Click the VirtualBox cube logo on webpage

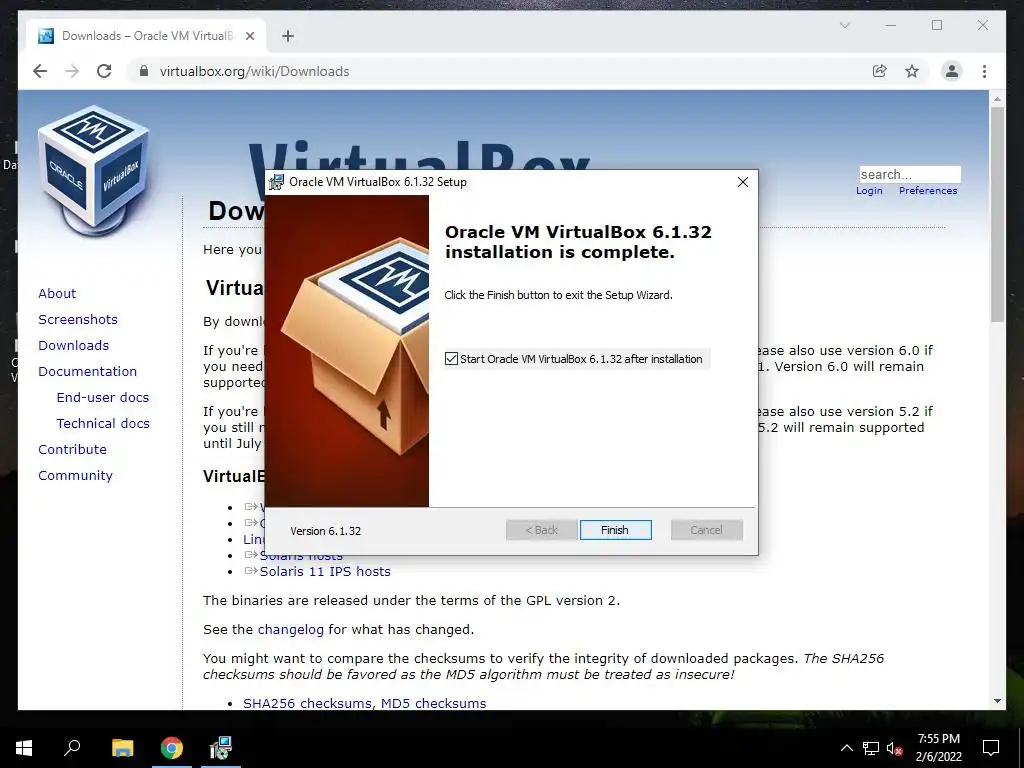[x=94, y=170]
